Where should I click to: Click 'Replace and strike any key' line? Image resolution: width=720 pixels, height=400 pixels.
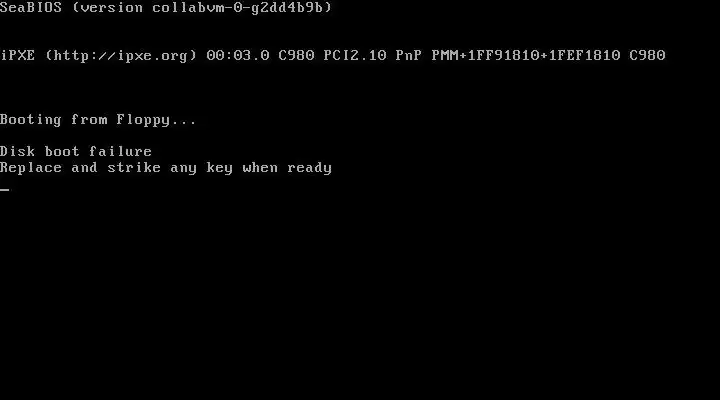pyautogui.click(x=166, y=168)
